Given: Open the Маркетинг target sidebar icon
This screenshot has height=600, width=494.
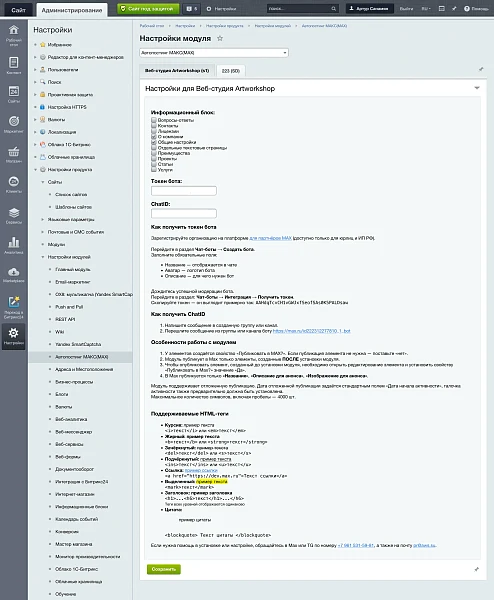Looking at the screenshot, I should (x=13, y=124).
